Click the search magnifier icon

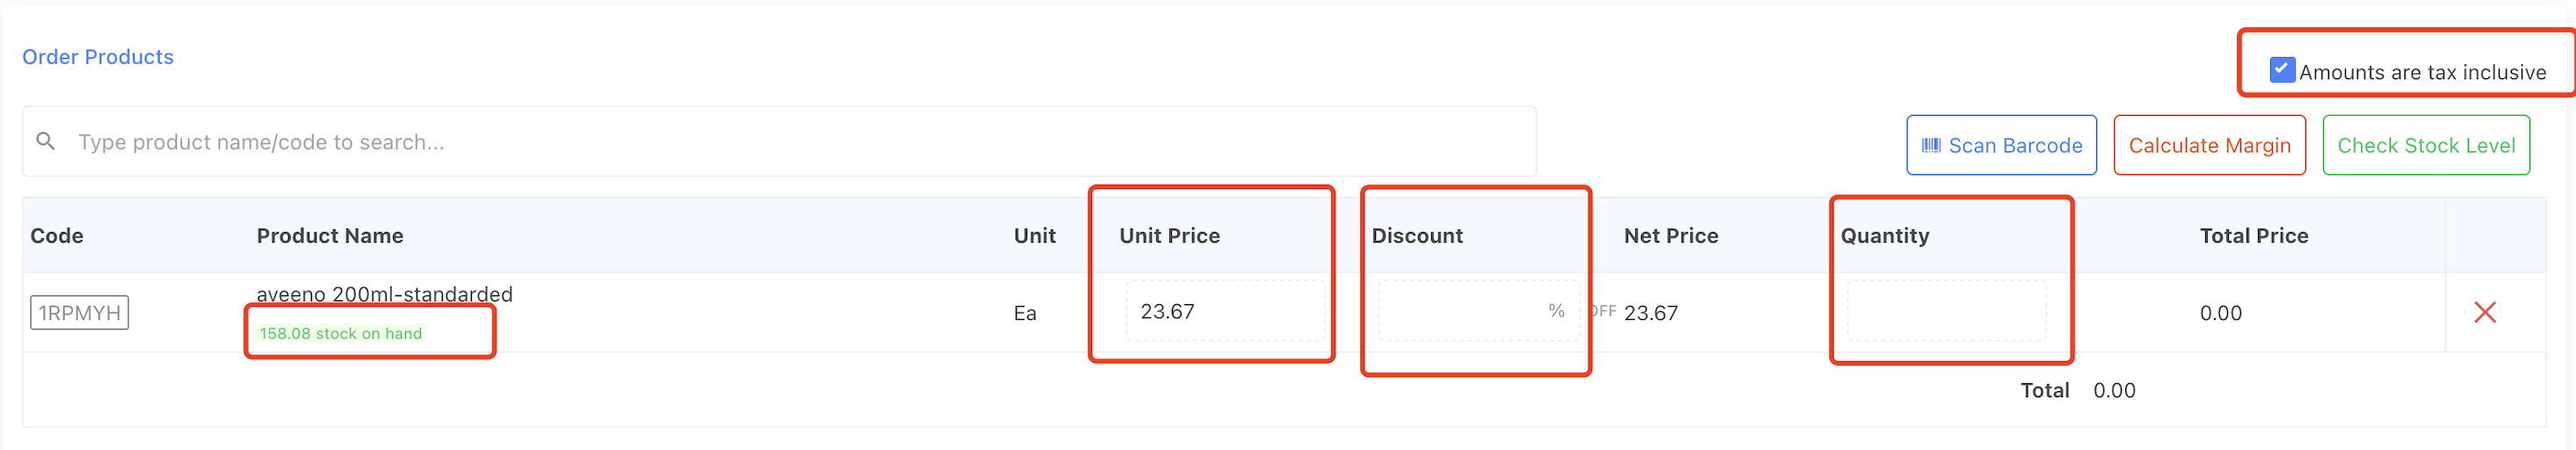[45, 141]
